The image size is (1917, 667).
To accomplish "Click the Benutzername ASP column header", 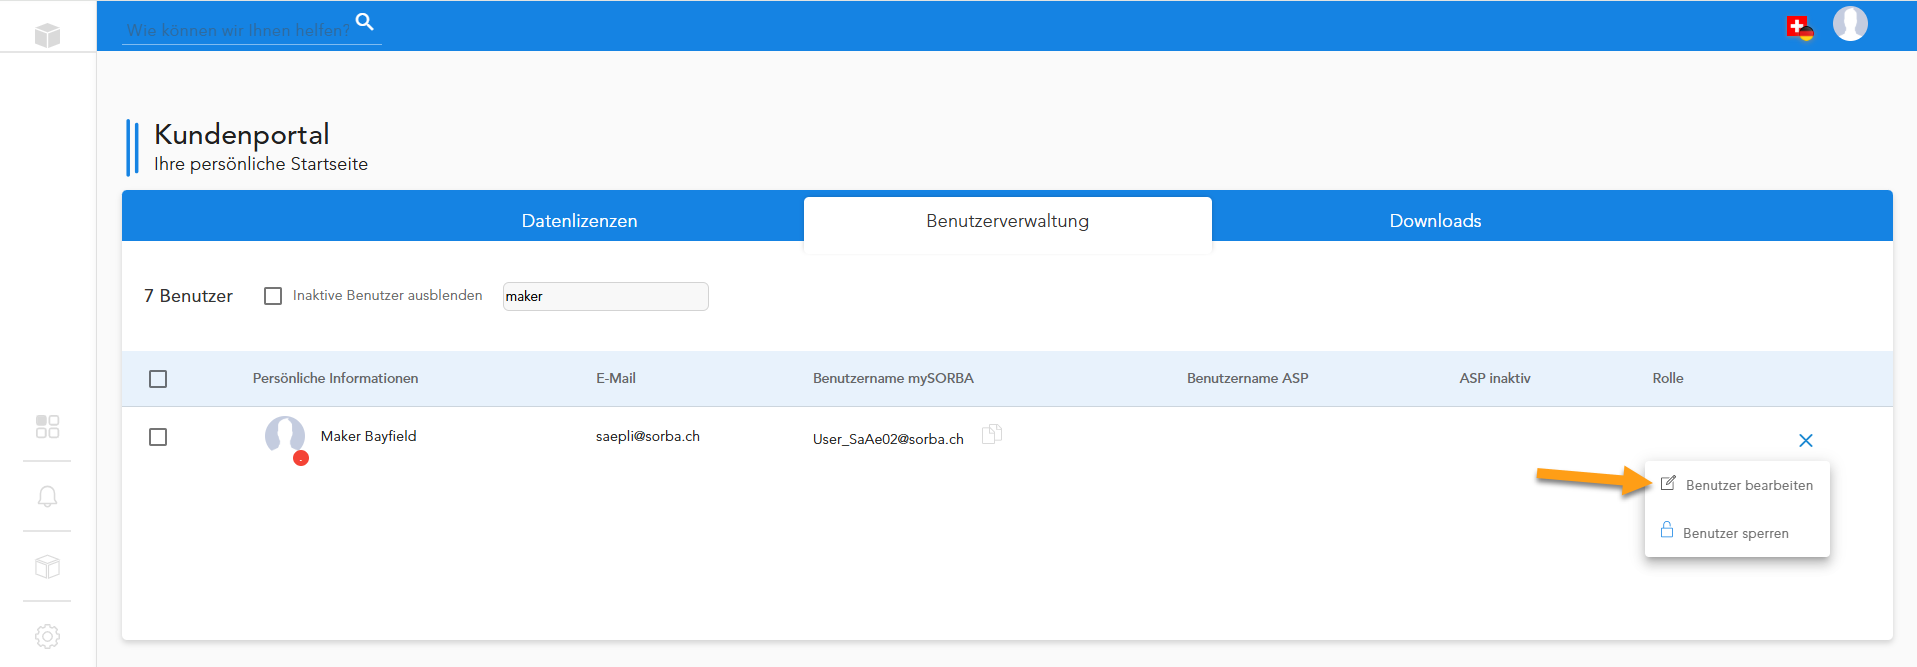I will pyautogui.click(x=1247, y=378).
